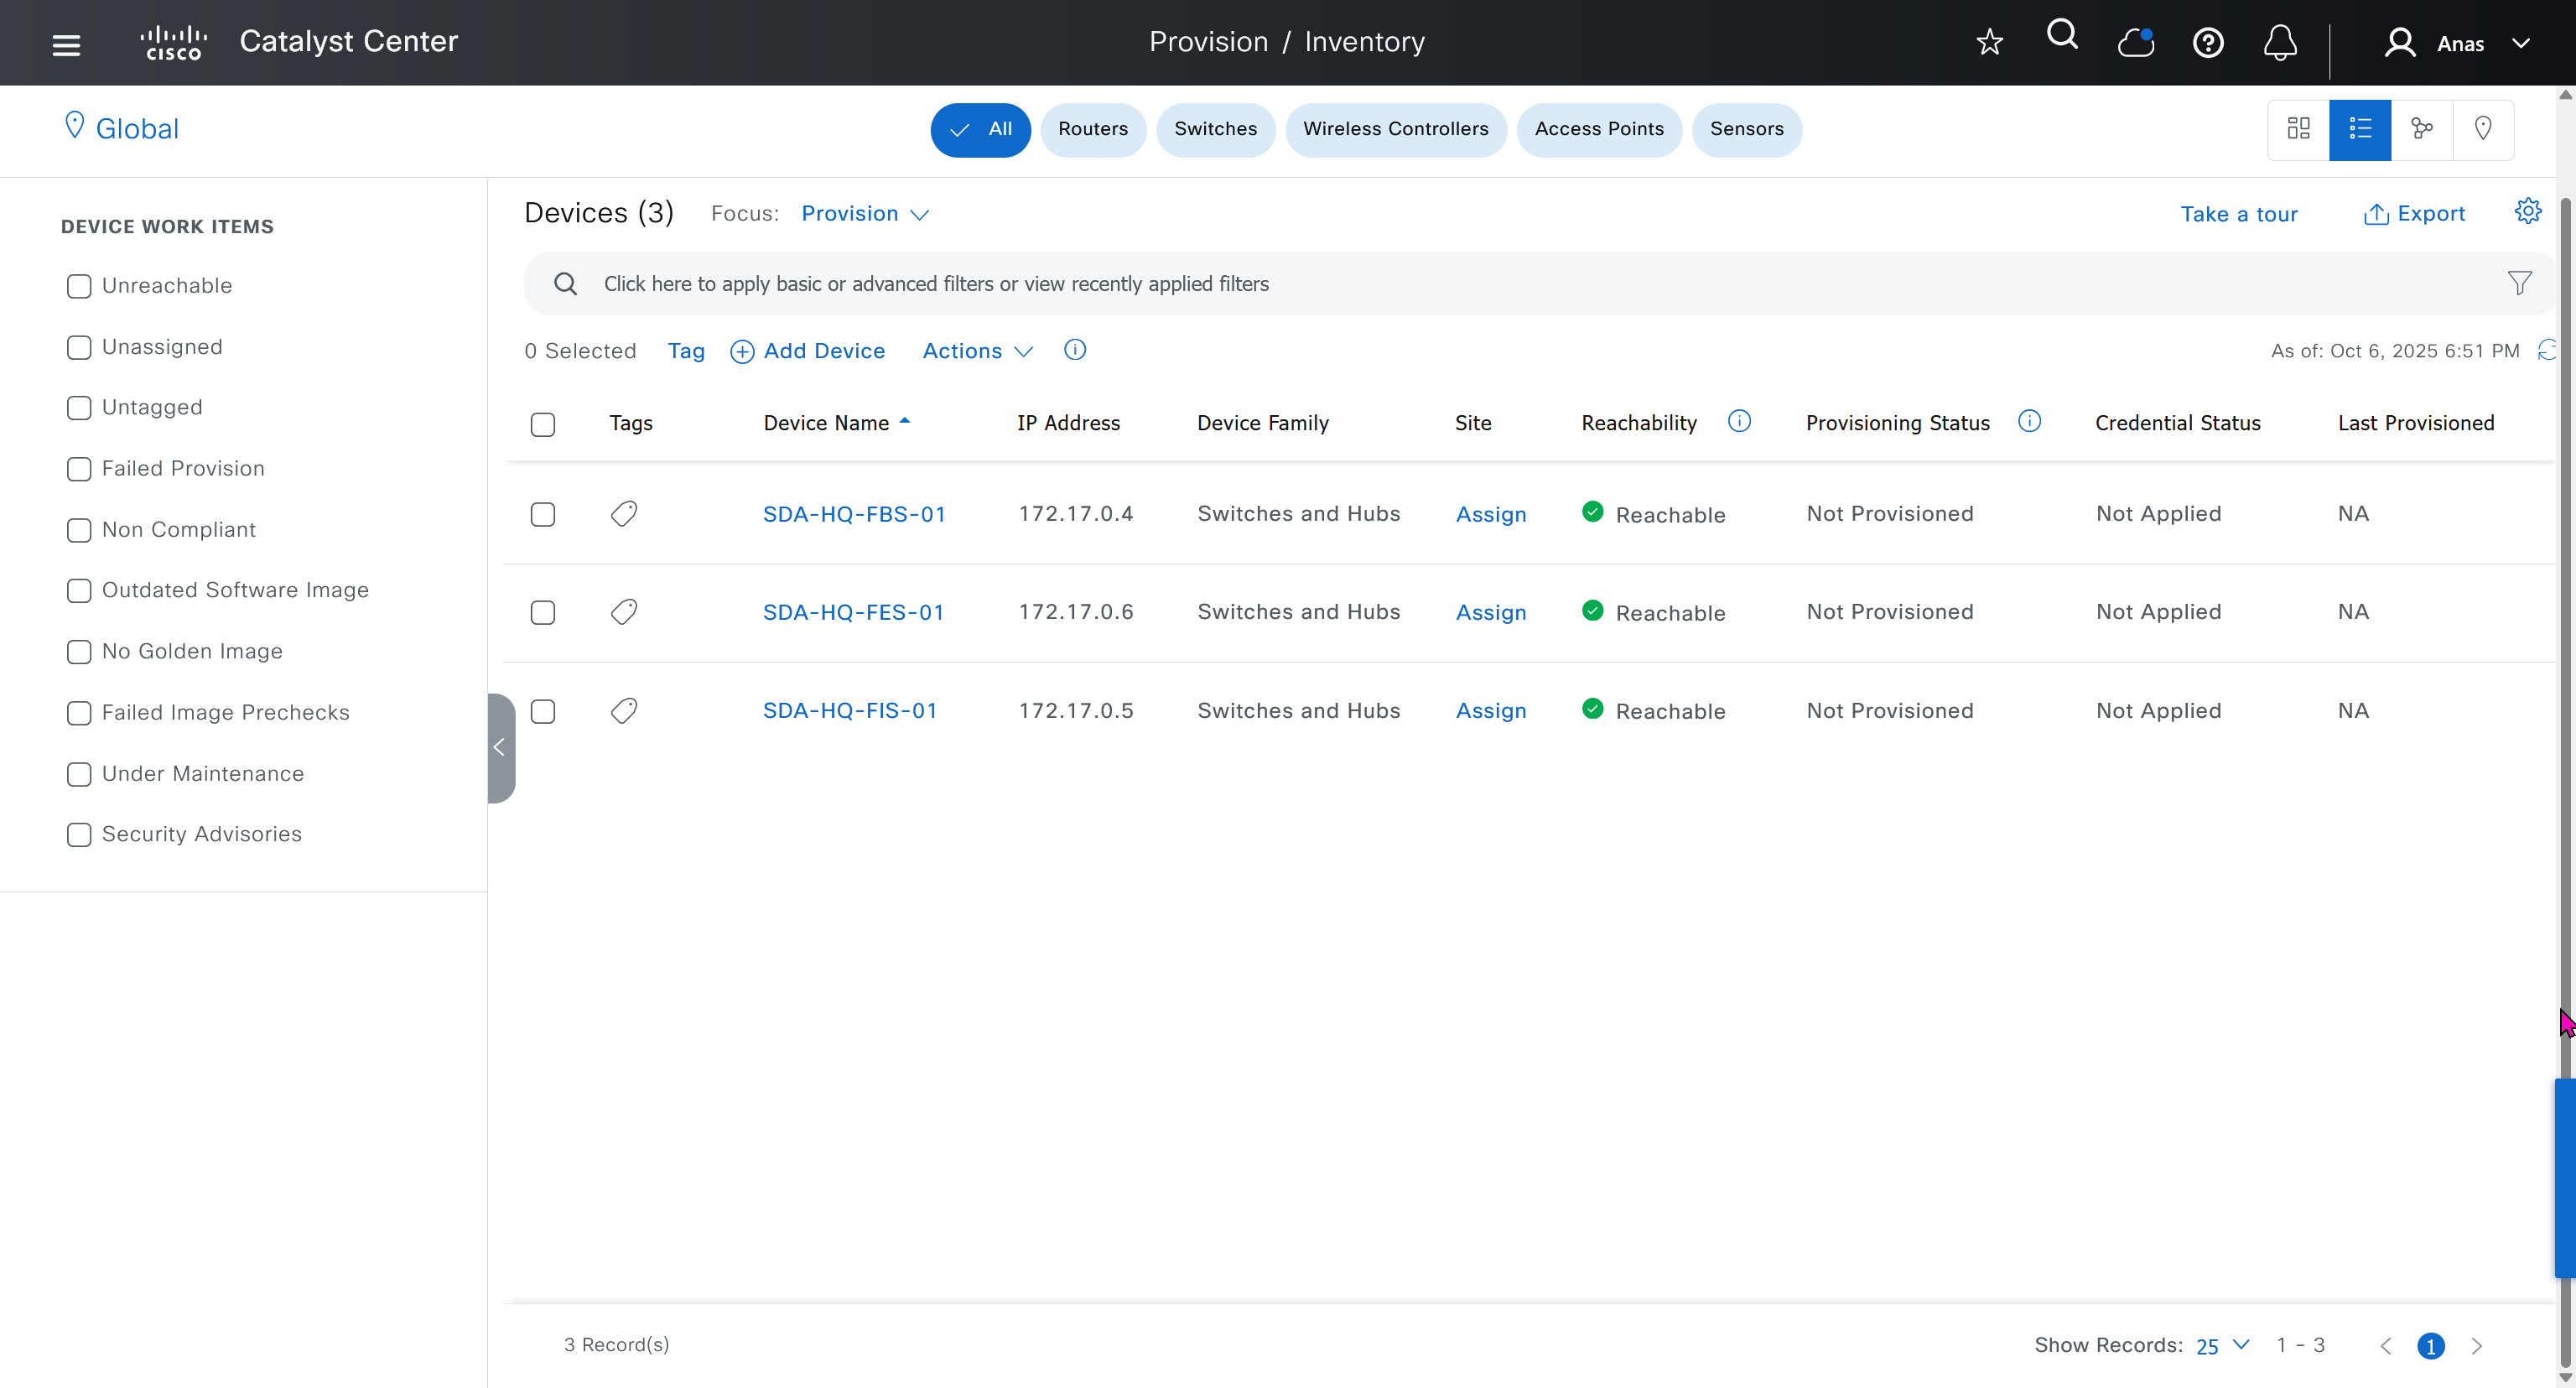Open the Actions dropdown menu
This screenshot has width=2576, height=1388.
click(976, 351)
